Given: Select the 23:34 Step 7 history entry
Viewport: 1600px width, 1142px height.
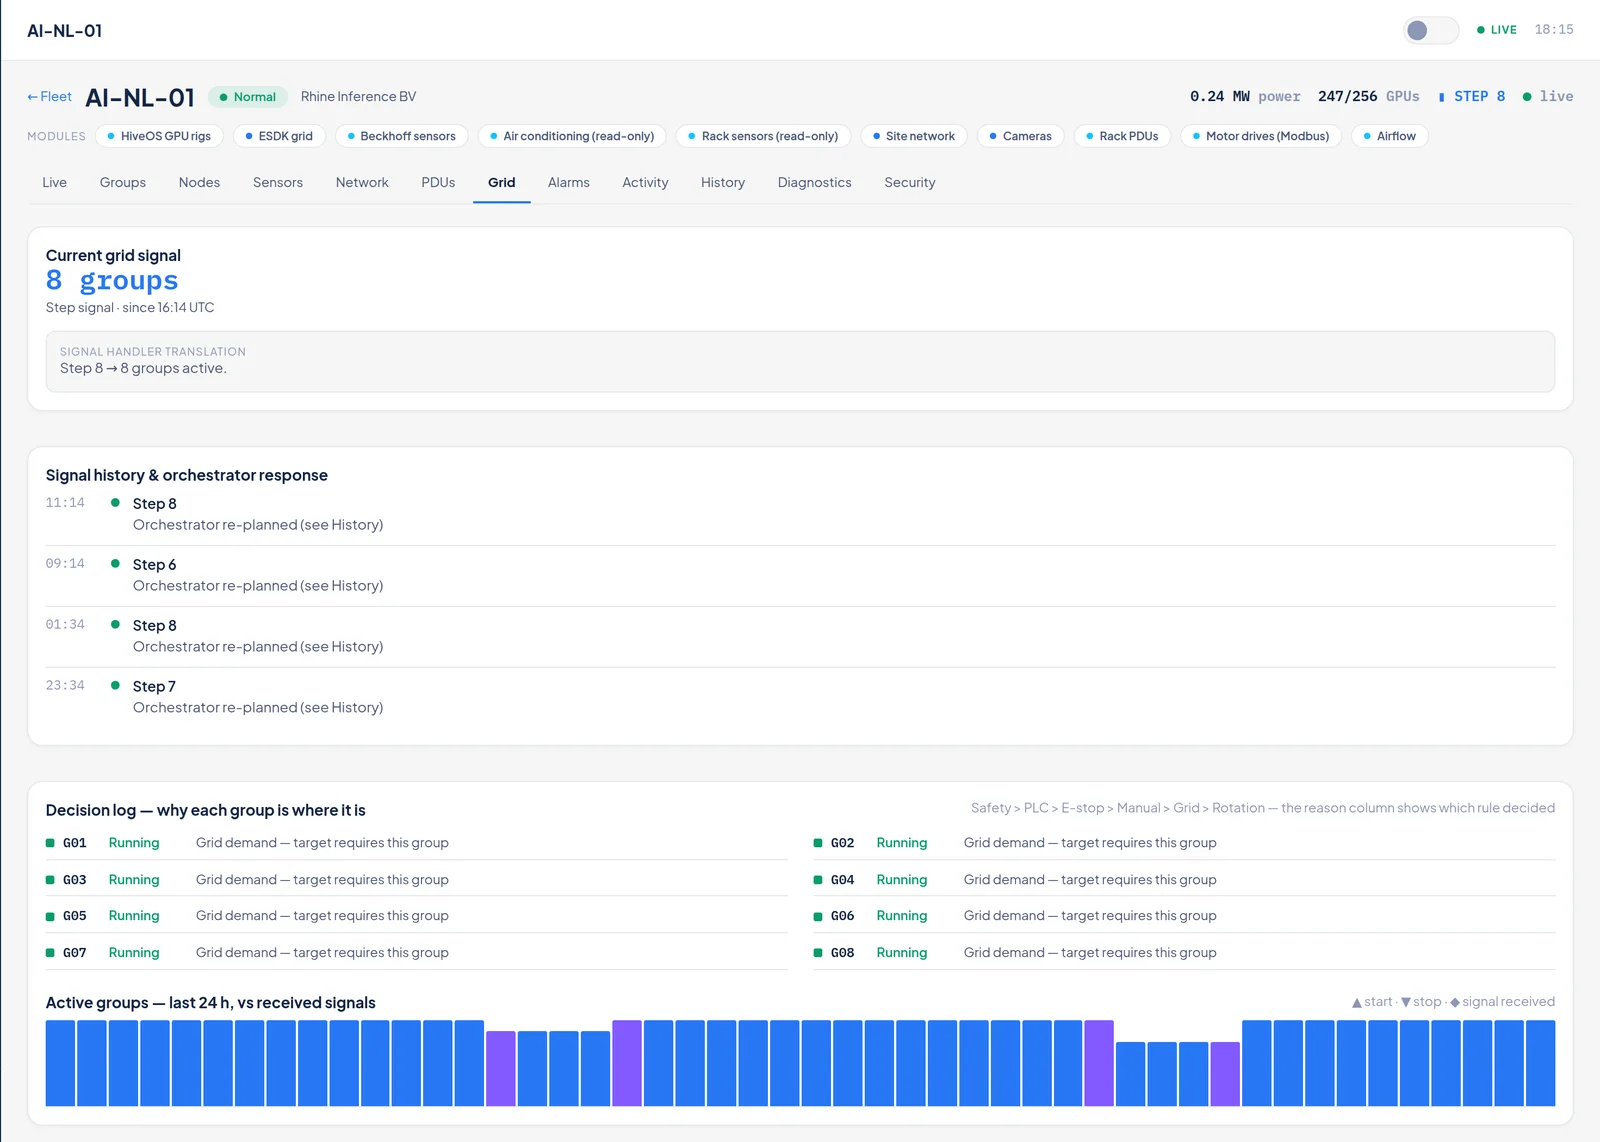Looking at the screenshot, I should pos(800,697).
